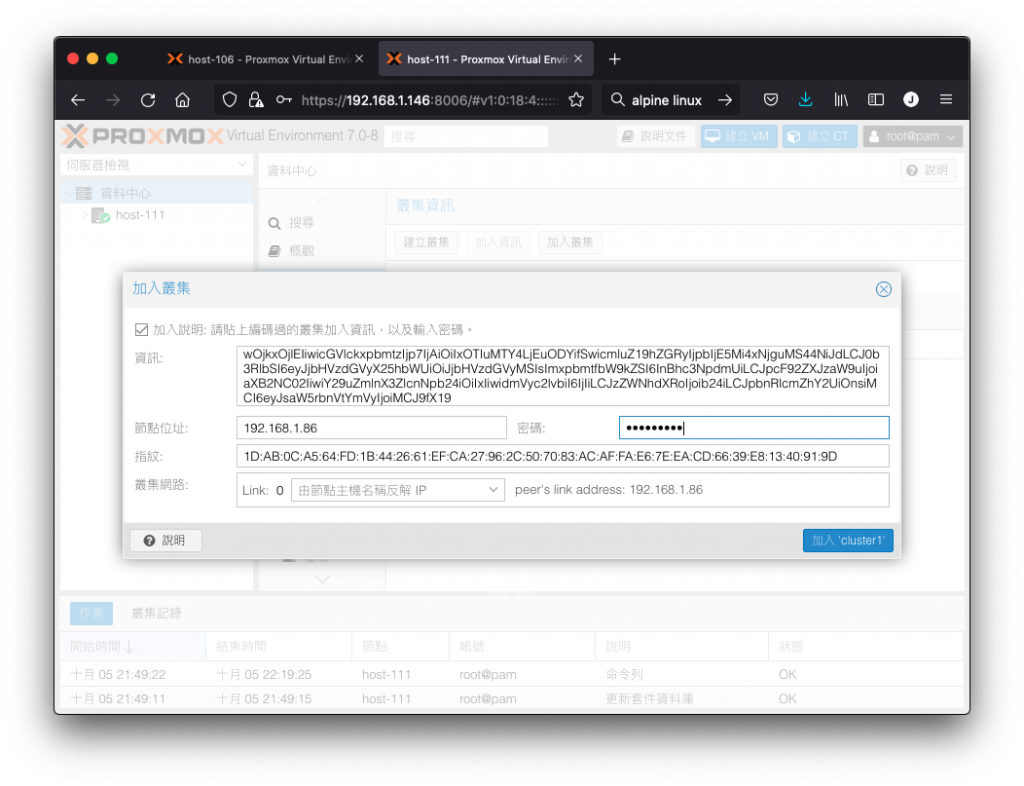The image size is (1024, 786).
Task: Click 加入叢集 toolbar button
Action: 569,242
